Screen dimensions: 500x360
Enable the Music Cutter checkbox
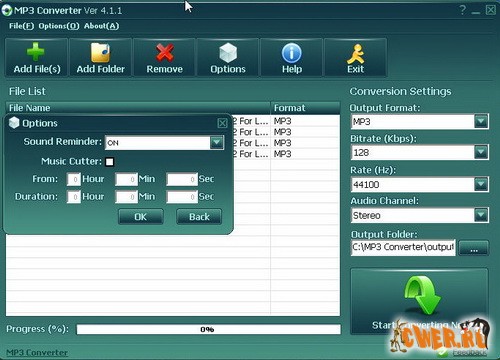[109, 162]
